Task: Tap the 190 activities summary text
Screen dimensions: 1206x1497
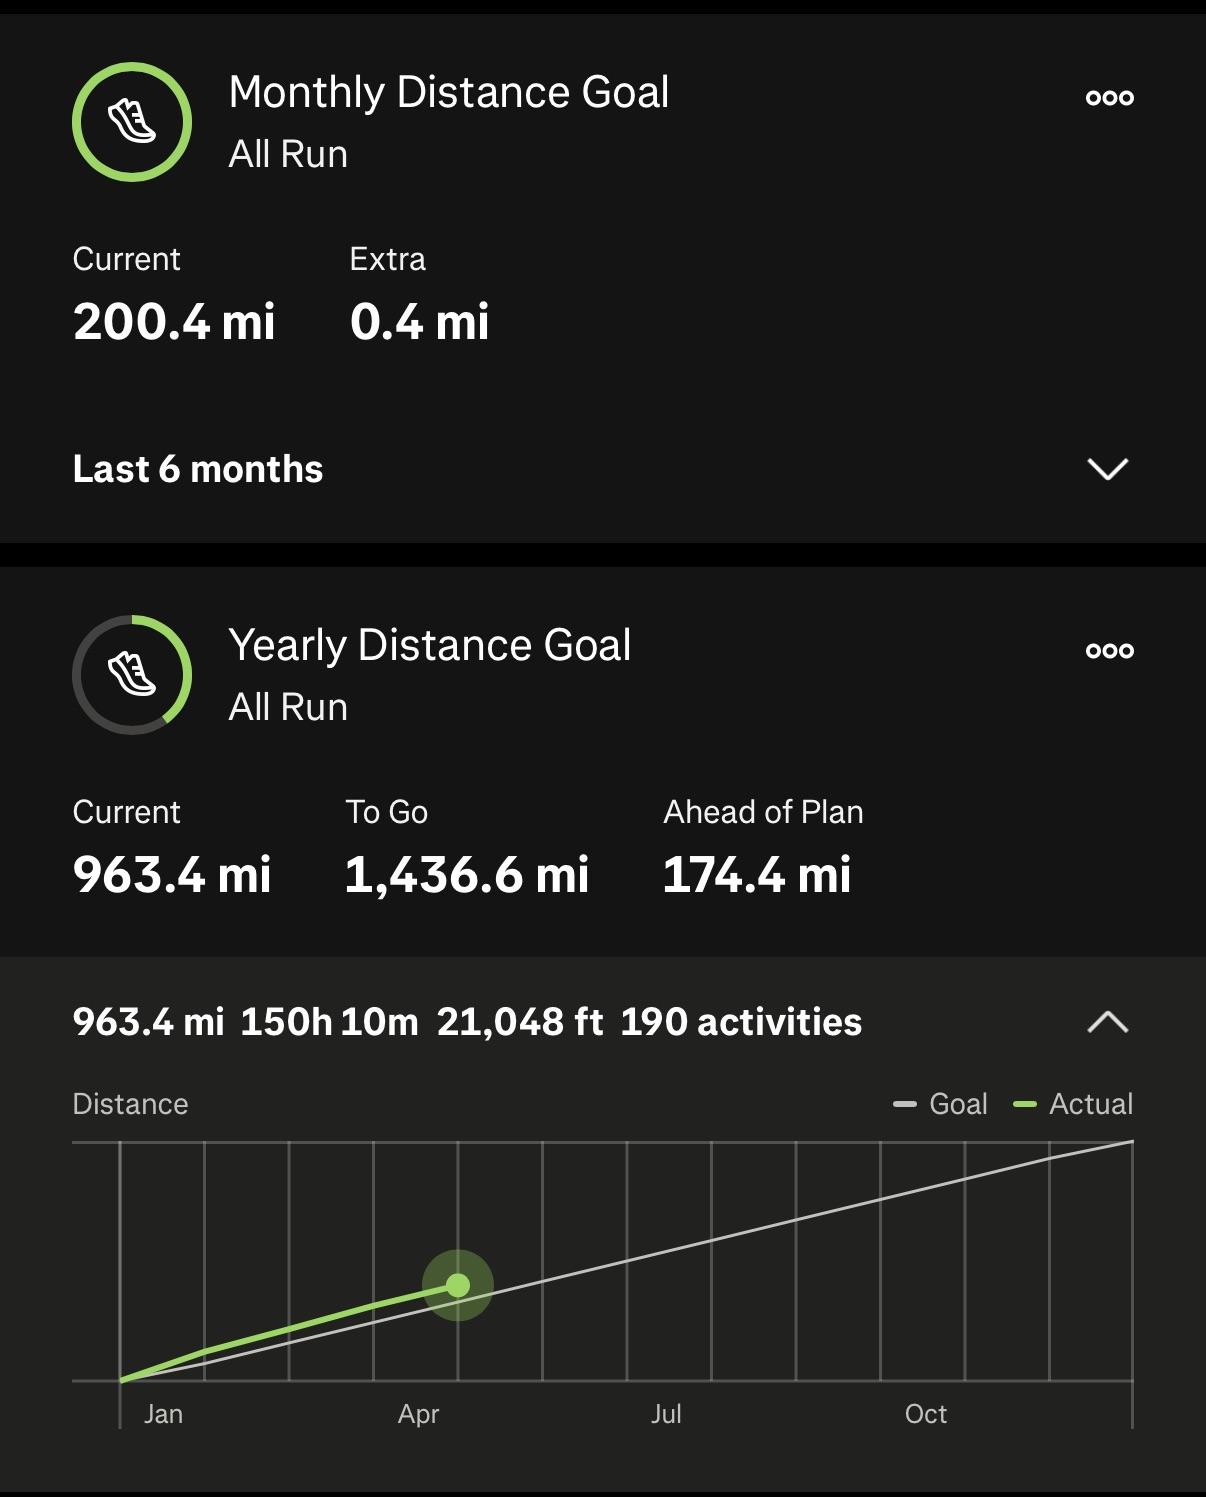Action: 741,1022
